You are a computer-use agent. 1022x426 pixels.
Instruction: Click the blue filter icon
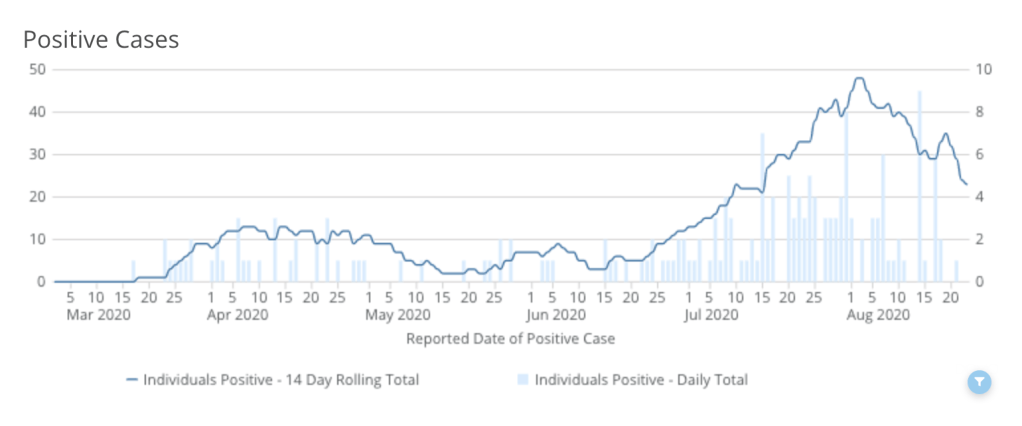tap(980, 380)
